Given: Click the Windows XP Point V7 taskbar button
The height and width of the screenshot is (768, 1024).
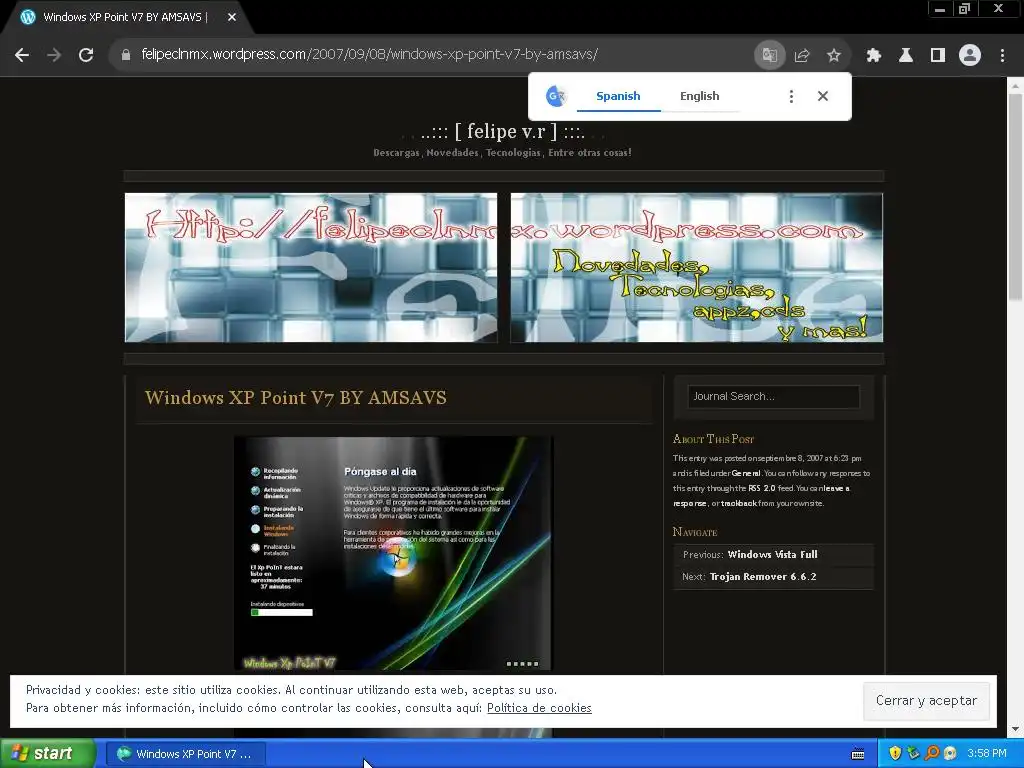Looking at the screenshot, I should 185,754.
